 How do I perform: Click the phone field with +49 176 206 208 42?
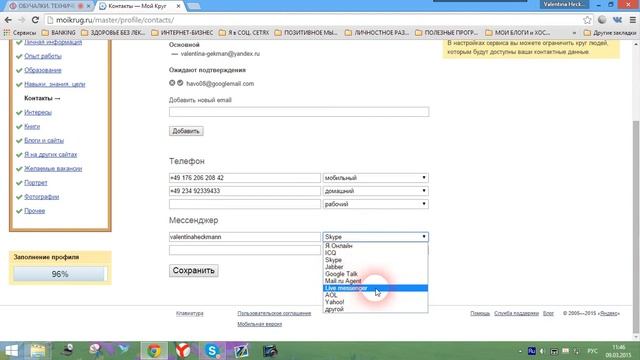(245, 178)
